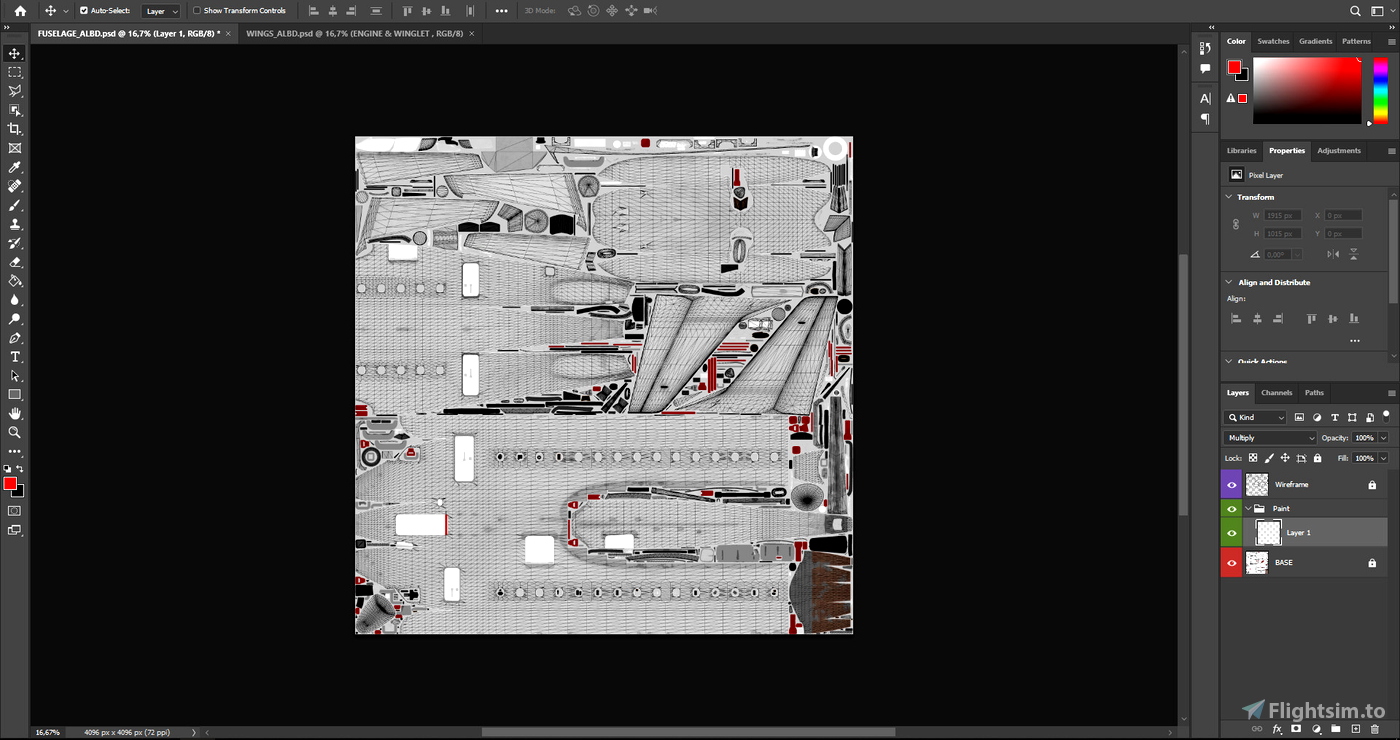The image size is (1400, 740).
Task: Open the Fill slider dropdown arrow
Action: [1384, 458]
